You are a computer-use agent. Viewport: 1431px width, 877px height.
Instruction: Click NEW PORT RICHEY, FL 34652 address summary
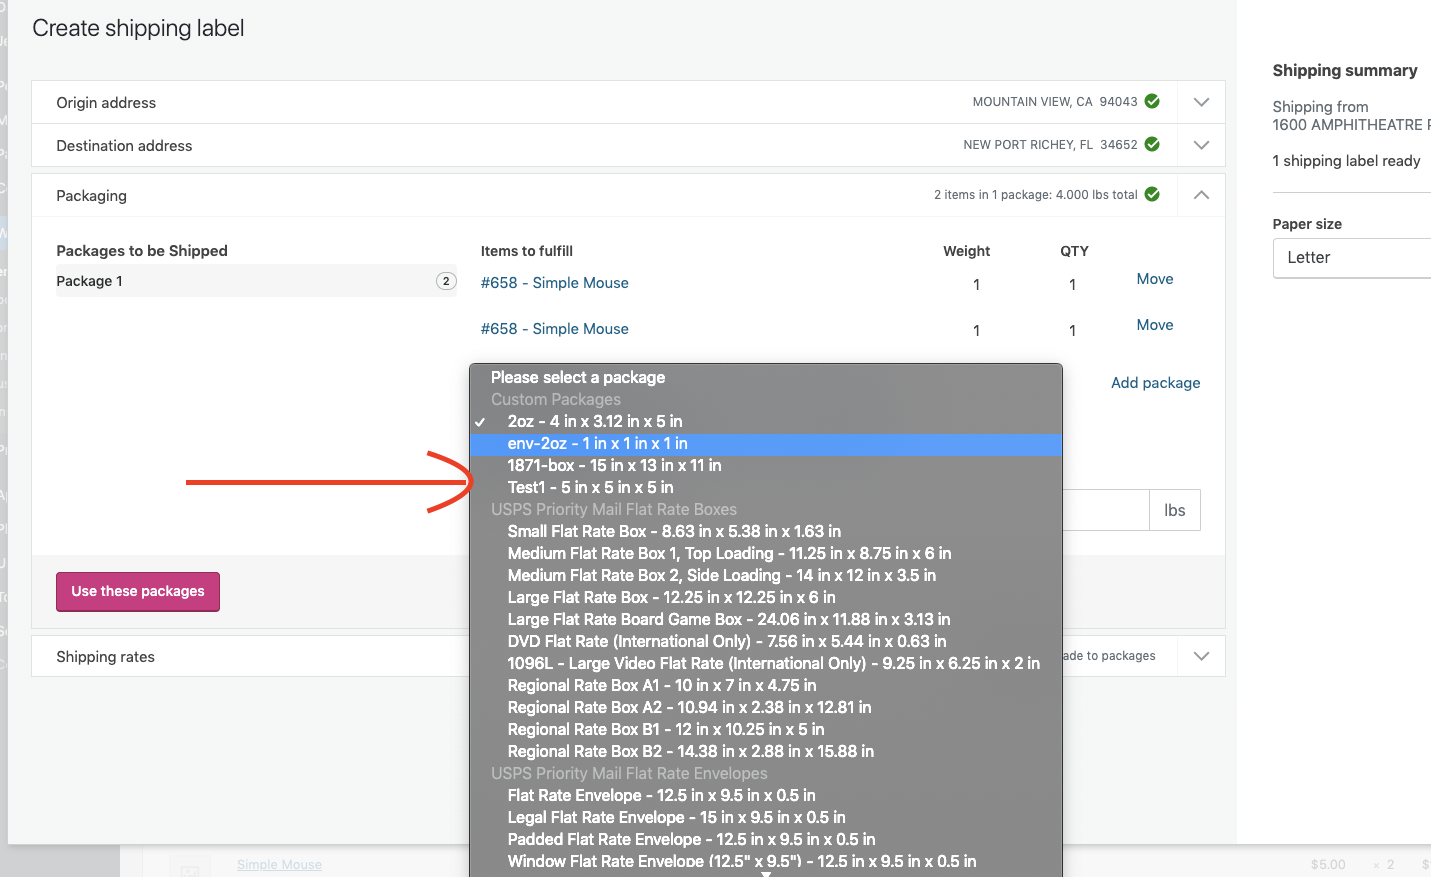(x=1050, y=145)
